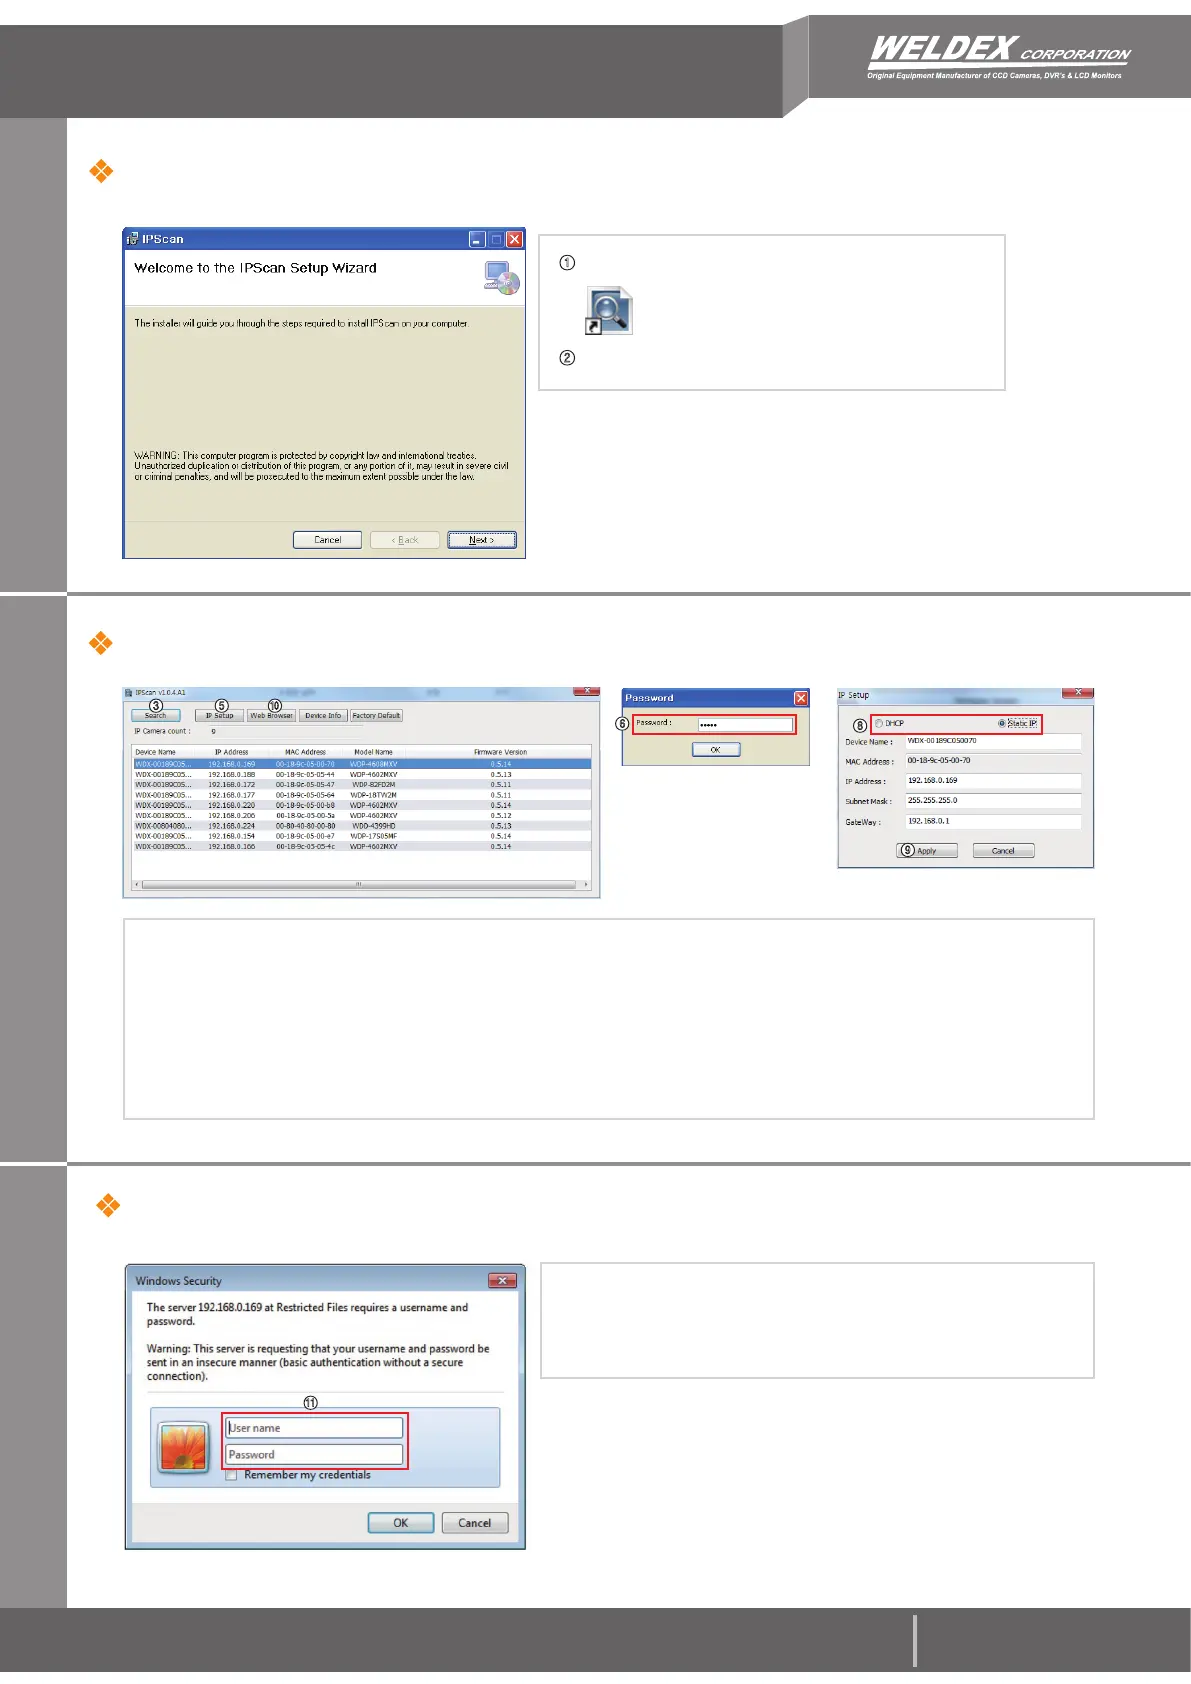Viewport: 1191px width, 1684px height.
Task: Select the device row with IP 192.168.0.154
Action: click(x=361, y=836)
